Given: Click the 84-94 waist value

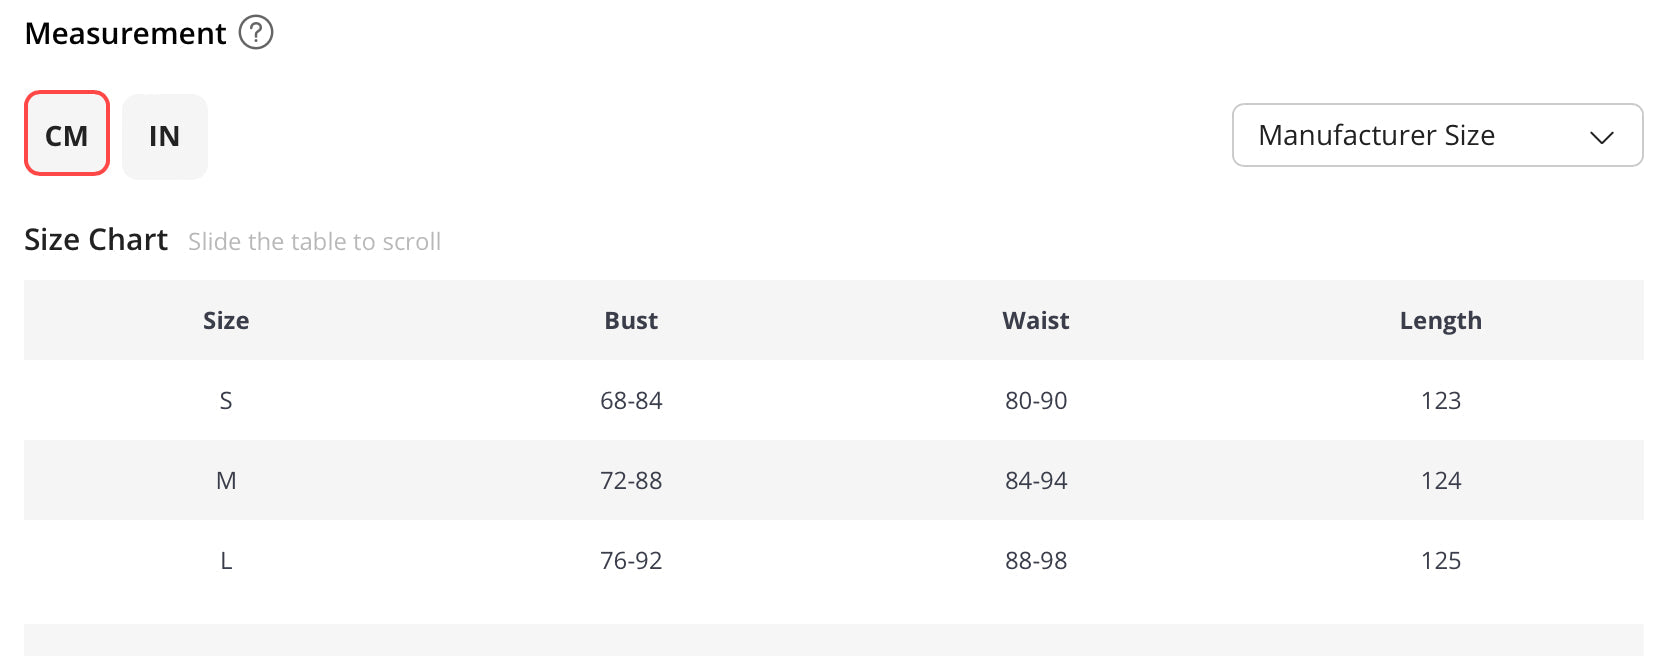Looking at the screenshot, I should (x=1036, y=481).
